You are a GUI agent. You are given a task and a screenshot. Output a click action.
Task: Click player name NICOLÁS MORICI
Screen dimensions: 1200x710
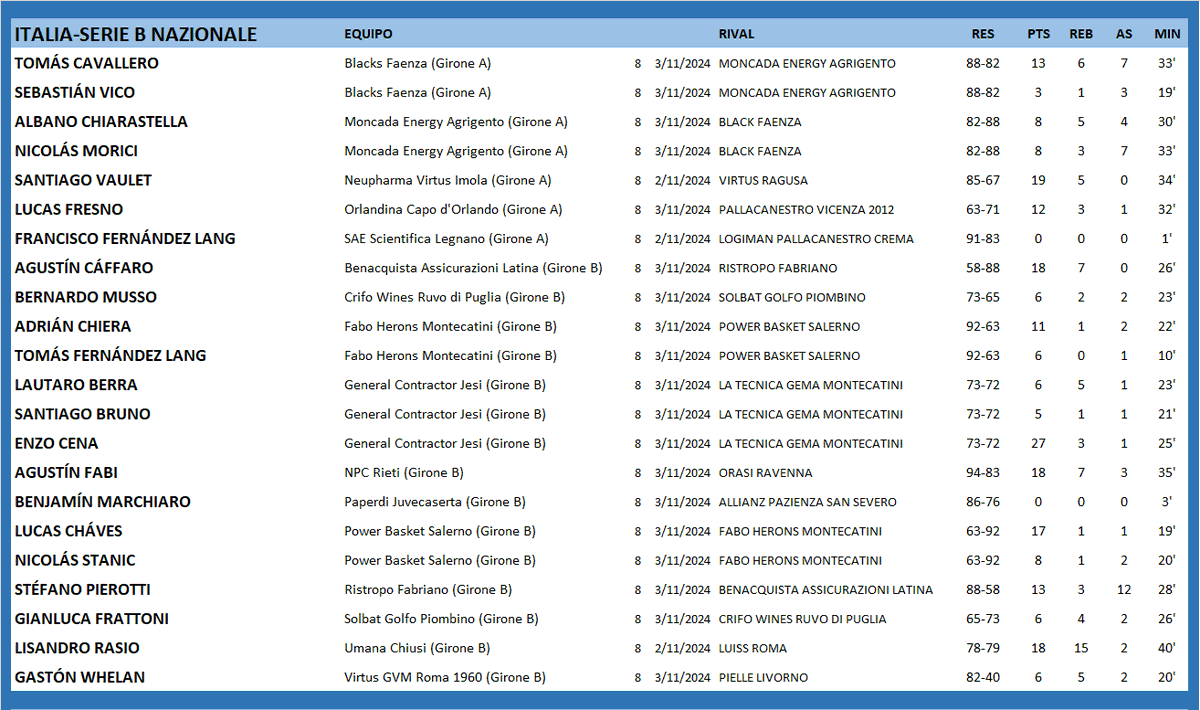click(x=76, y=151)
